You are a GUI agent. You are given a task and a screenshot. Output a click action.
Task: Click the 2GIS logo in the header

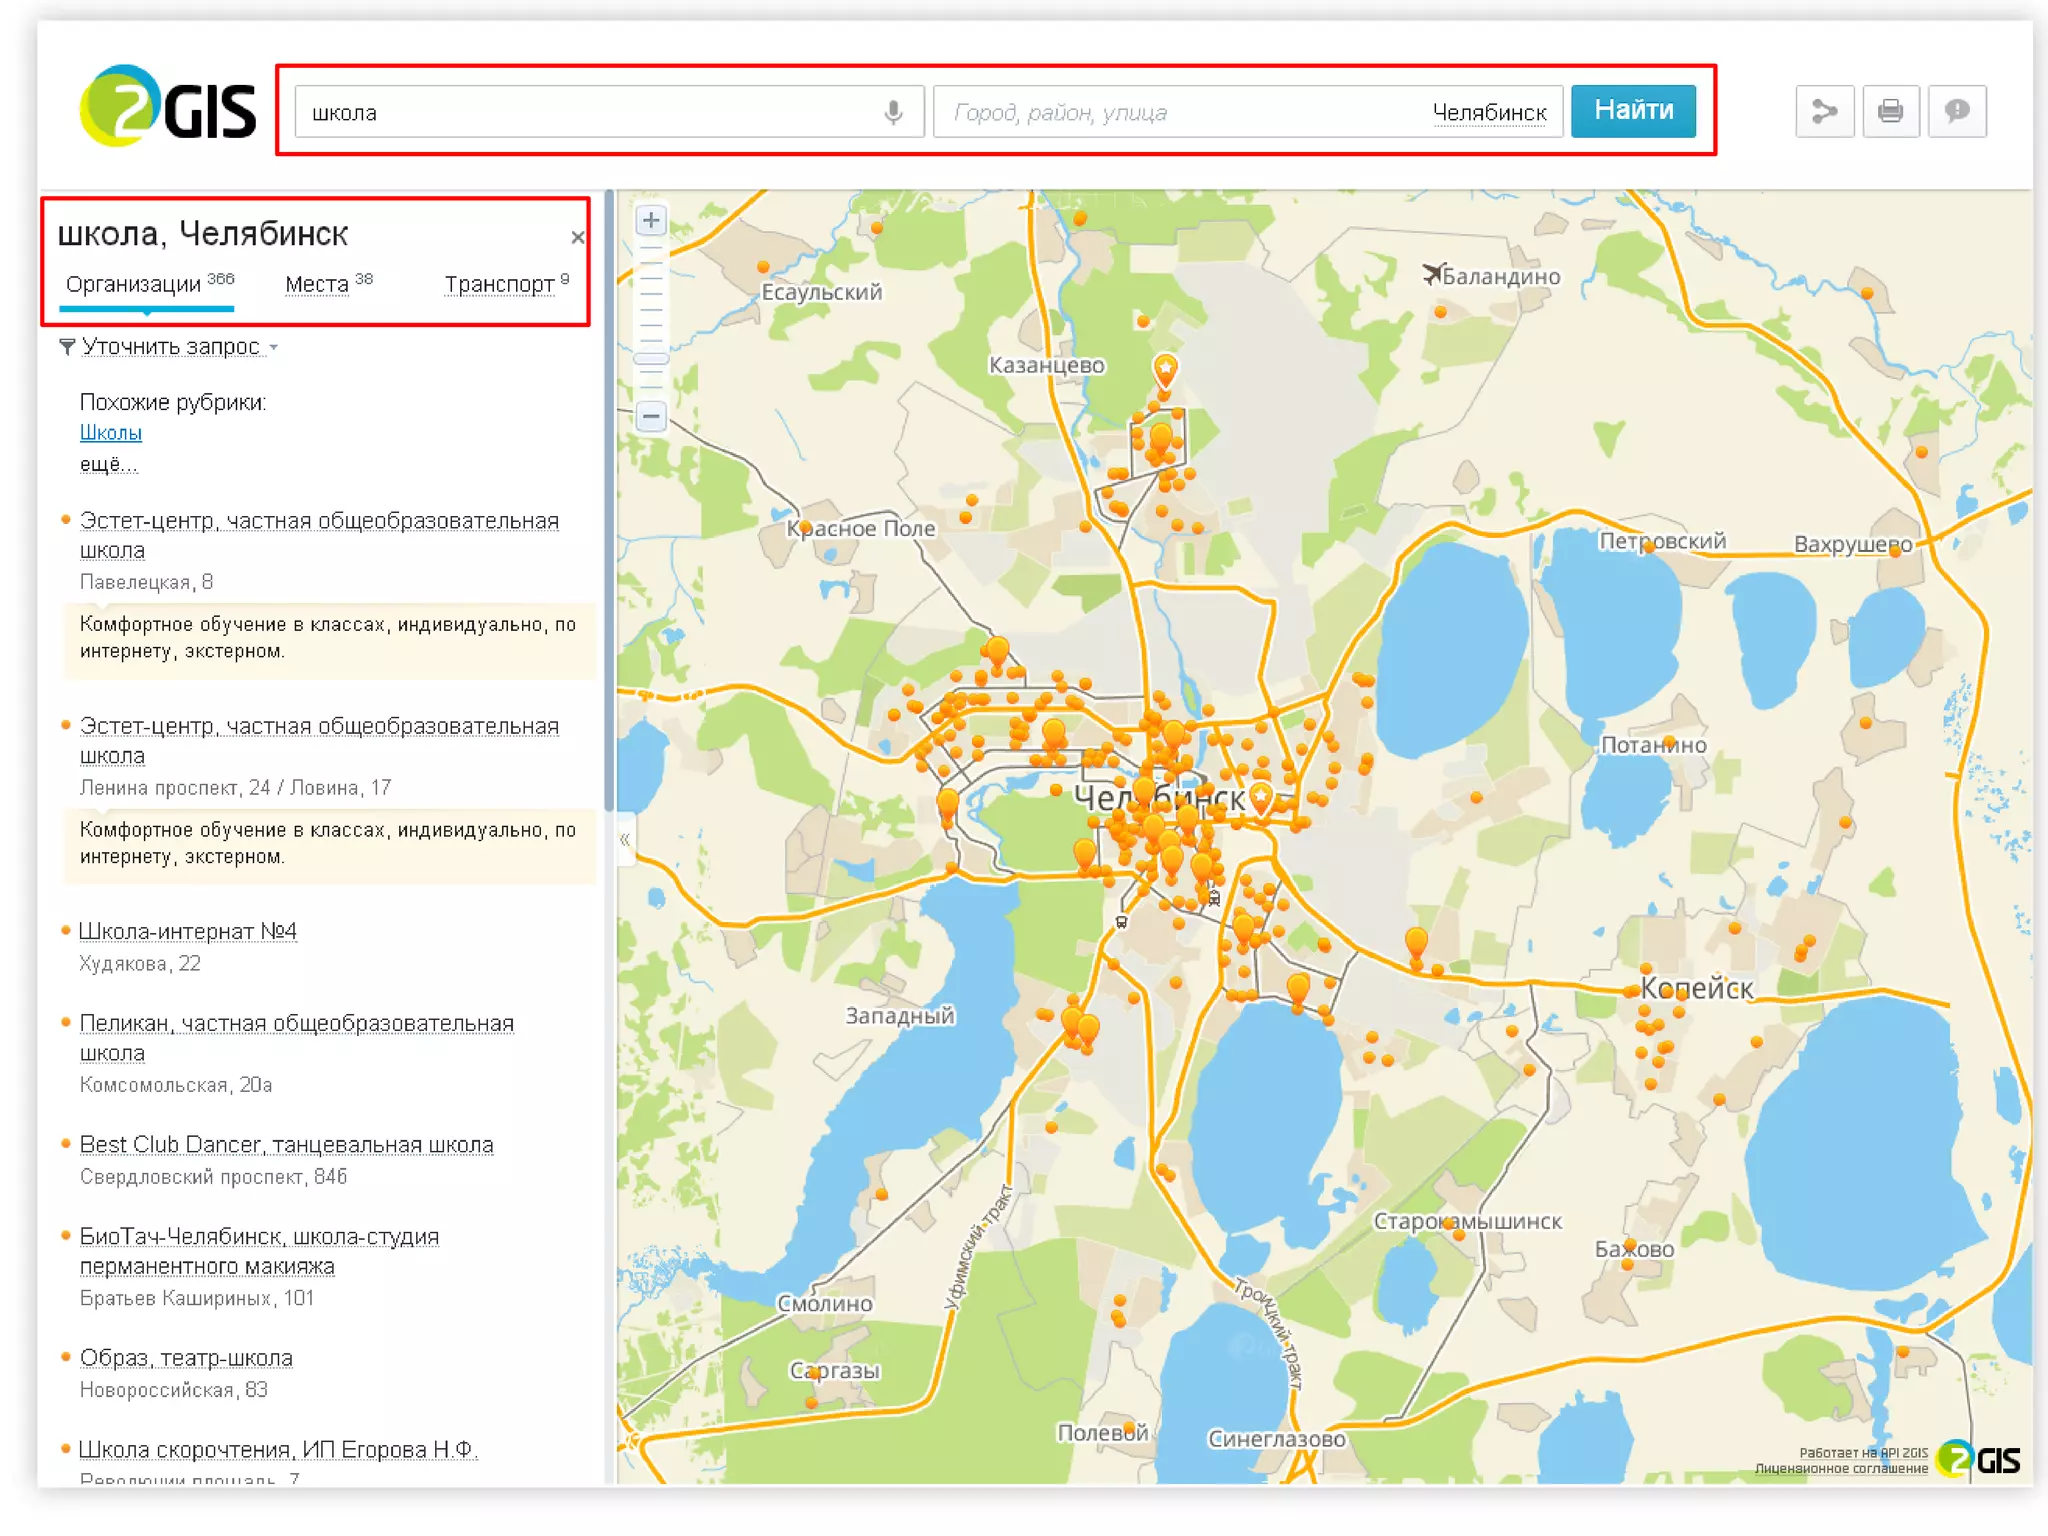pyautogui.click(x=167, y=107)
